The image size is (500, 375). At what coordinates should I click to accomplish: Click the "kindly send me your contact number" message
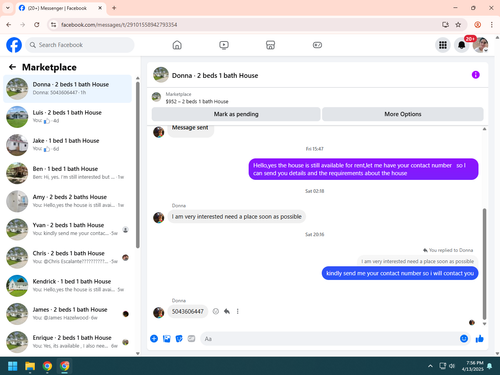point(400,273)
